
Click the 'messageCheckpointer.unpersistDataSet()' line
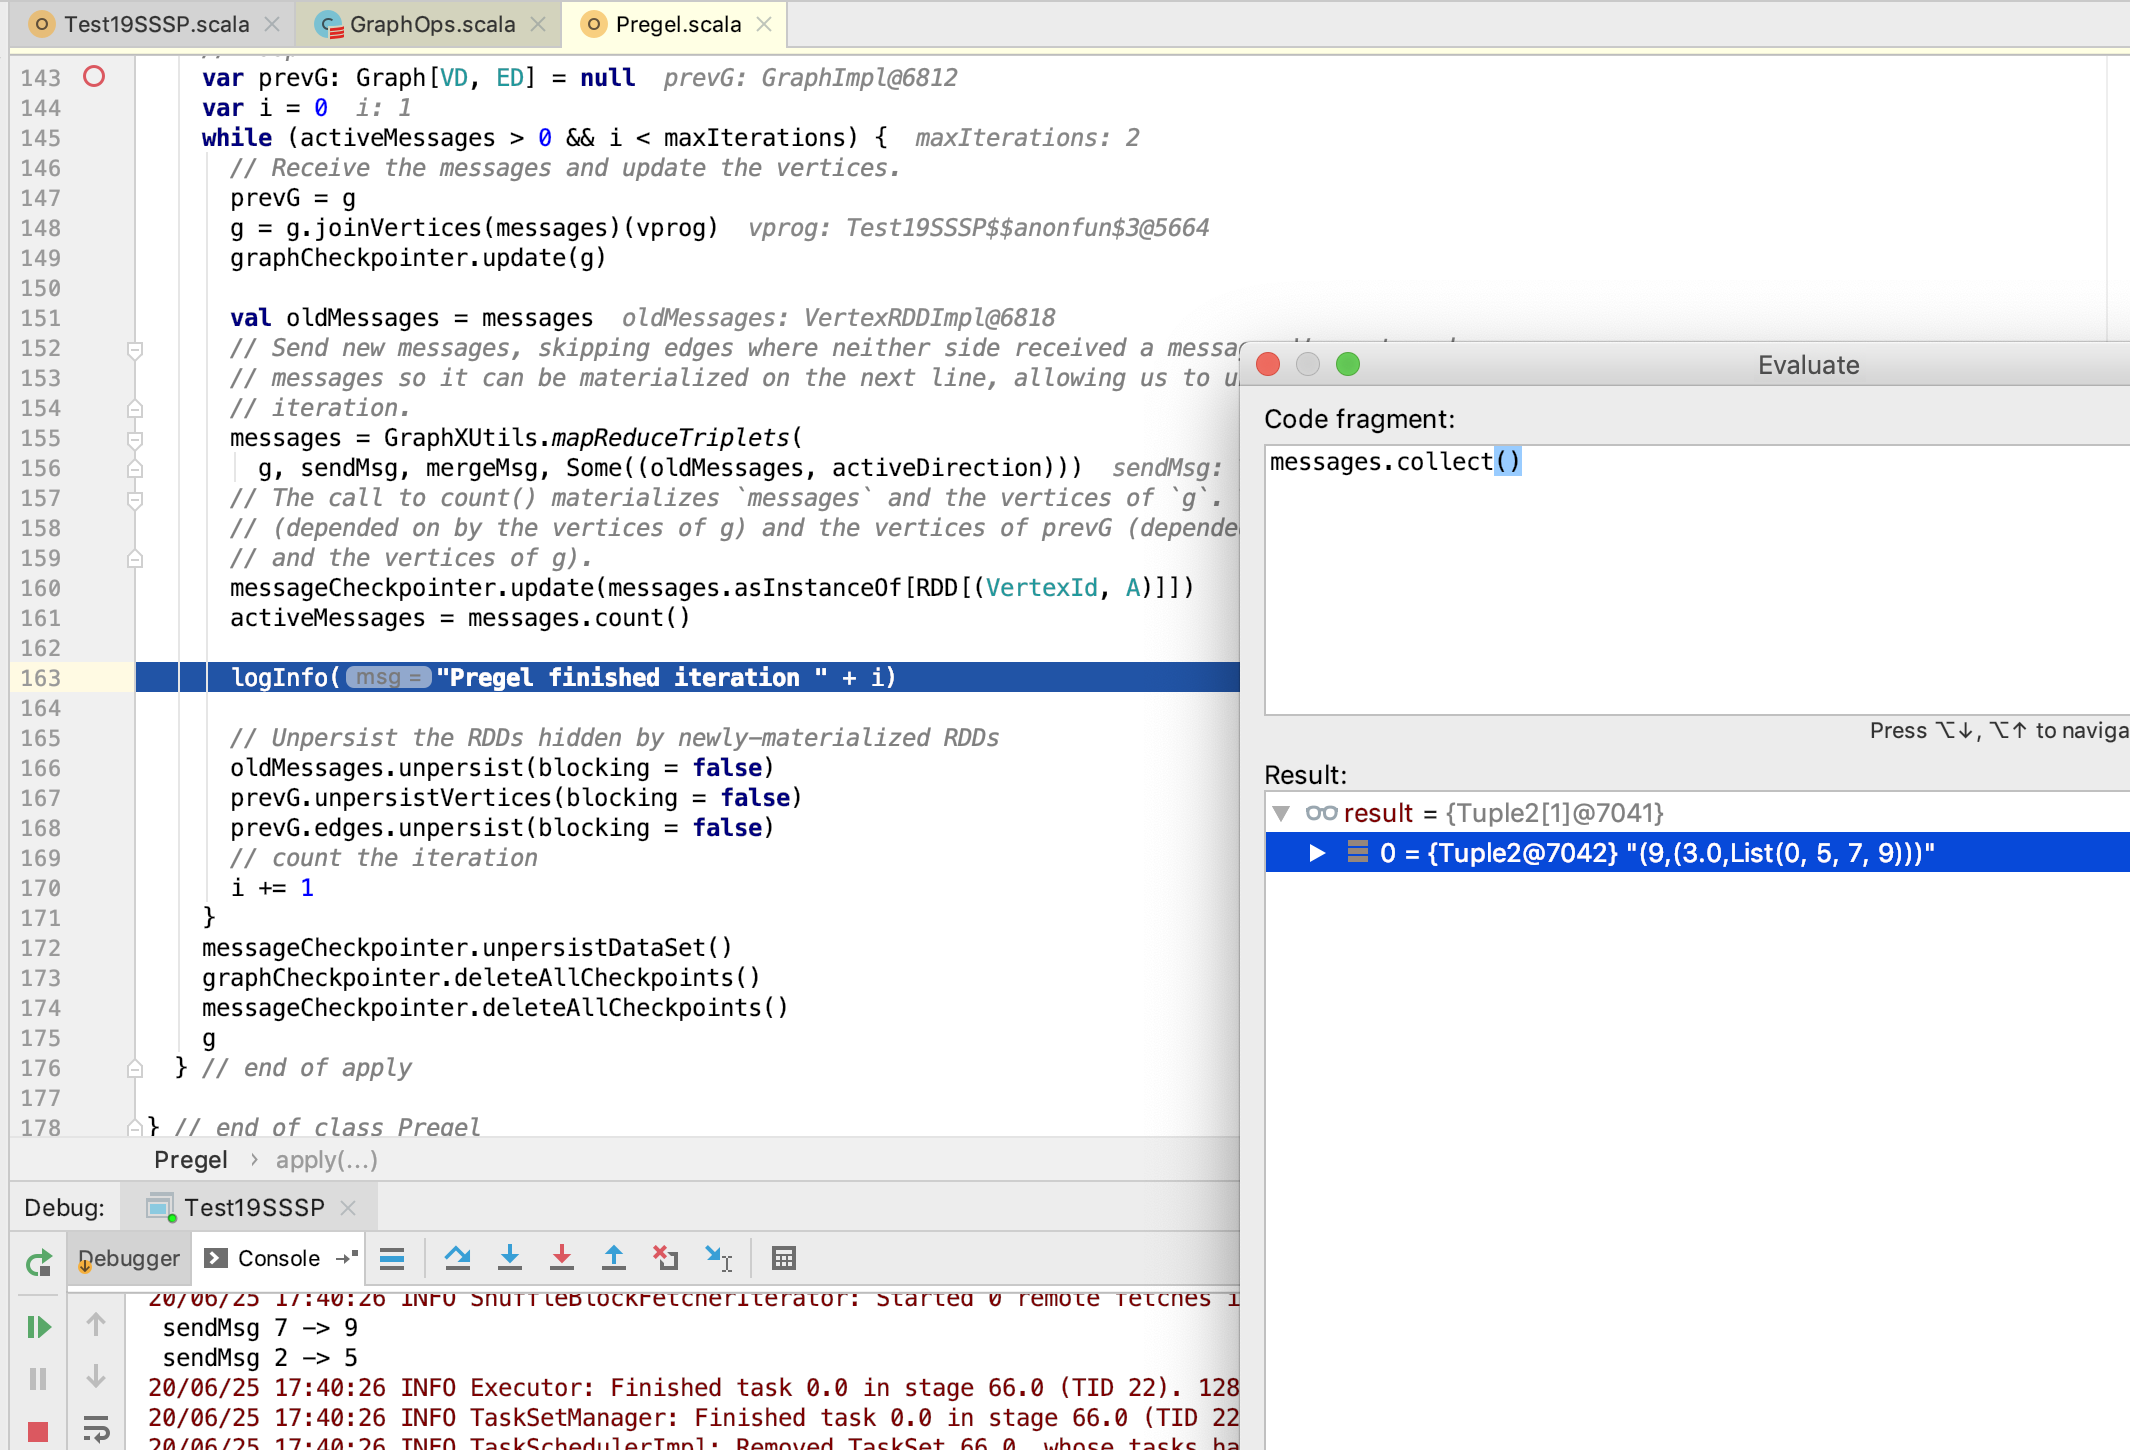pyautogui.click(x=467, y=947)
